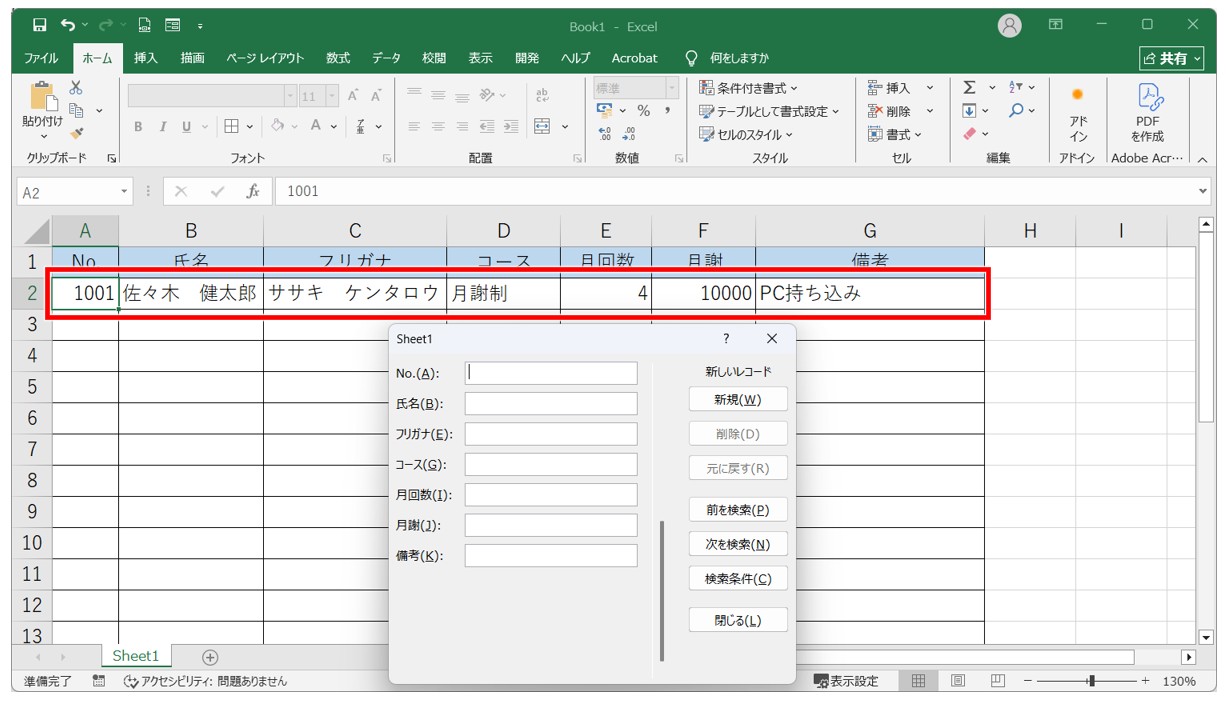
Task: Click the Fill down arrow icon
Action: (x=969, y=111)
